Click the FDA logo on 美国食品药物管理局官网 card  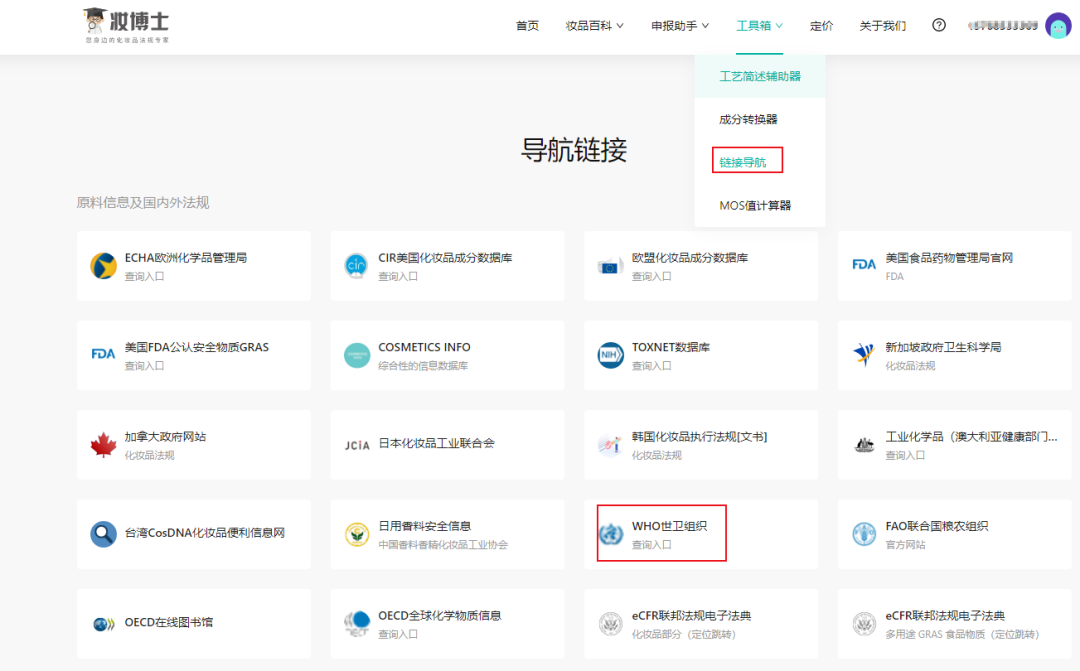(864, 264)
